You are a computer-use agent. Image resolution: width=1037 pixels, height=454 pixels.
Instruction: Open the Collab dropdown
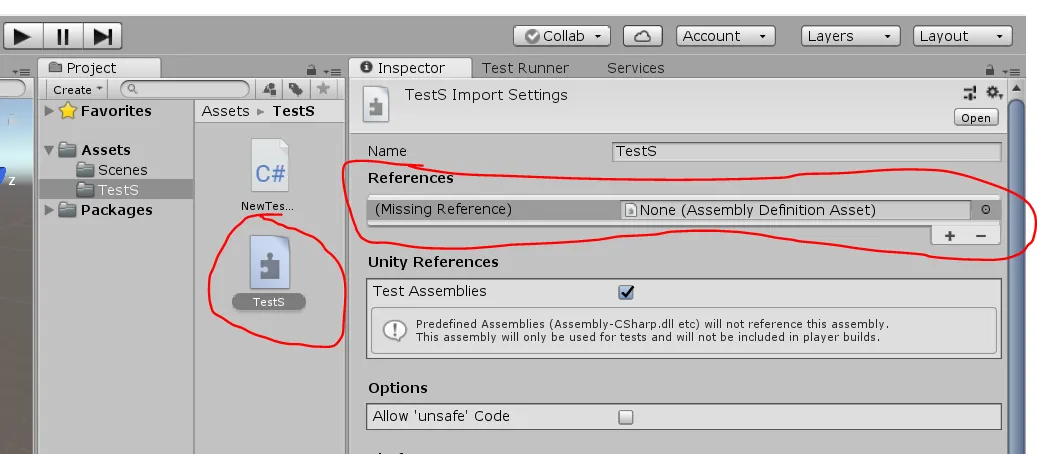[x=561, y=36]
